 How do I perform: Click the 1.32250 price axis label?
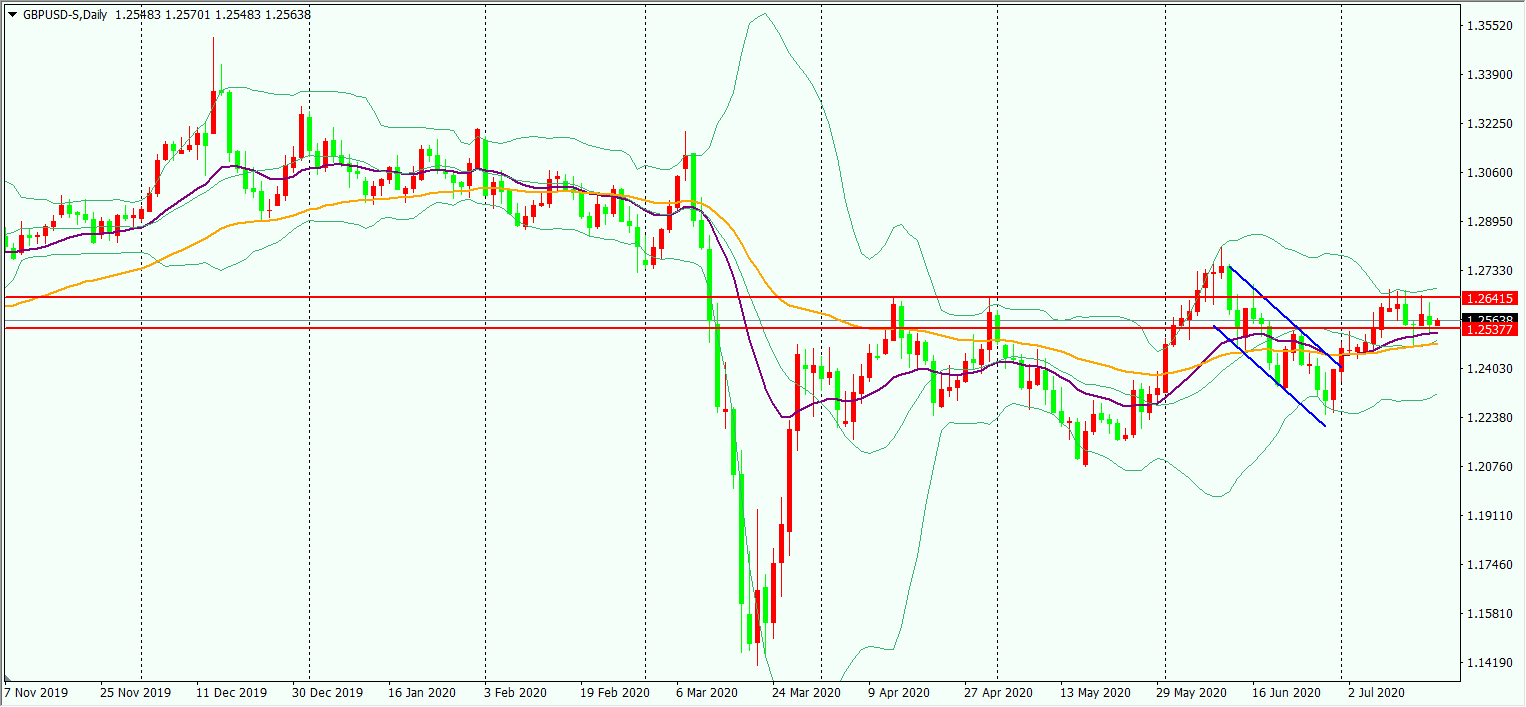1489,124
